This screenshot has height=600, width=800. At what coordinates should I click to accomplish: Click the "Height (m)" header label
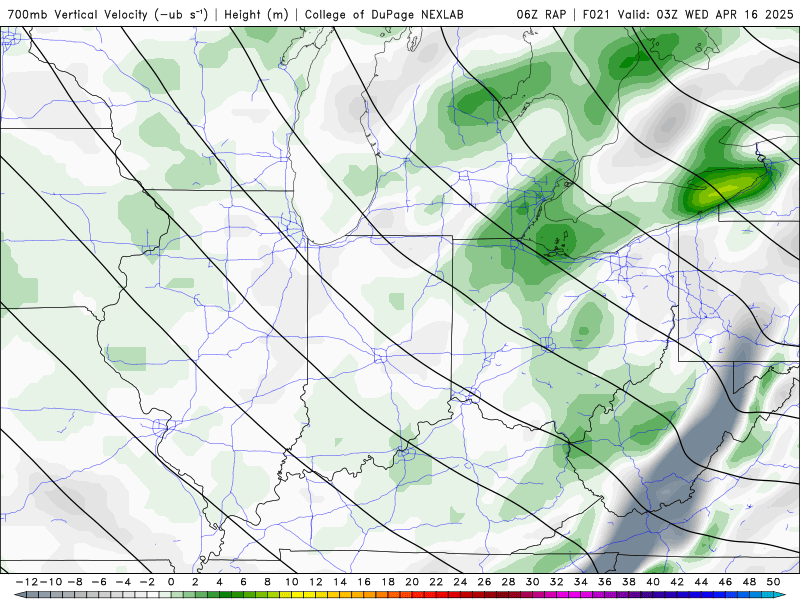[256, 14]
